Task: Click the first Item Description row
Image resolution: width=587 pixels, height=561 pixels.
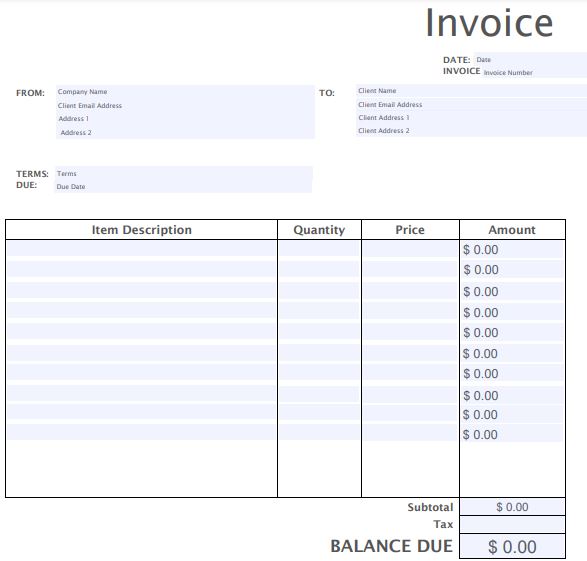Action: (x=142, y=249)
